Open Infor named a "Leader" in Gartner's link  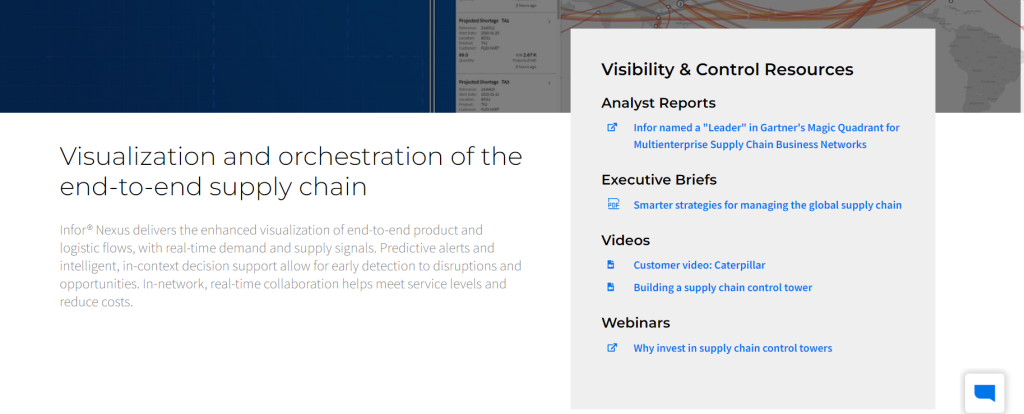766,136
